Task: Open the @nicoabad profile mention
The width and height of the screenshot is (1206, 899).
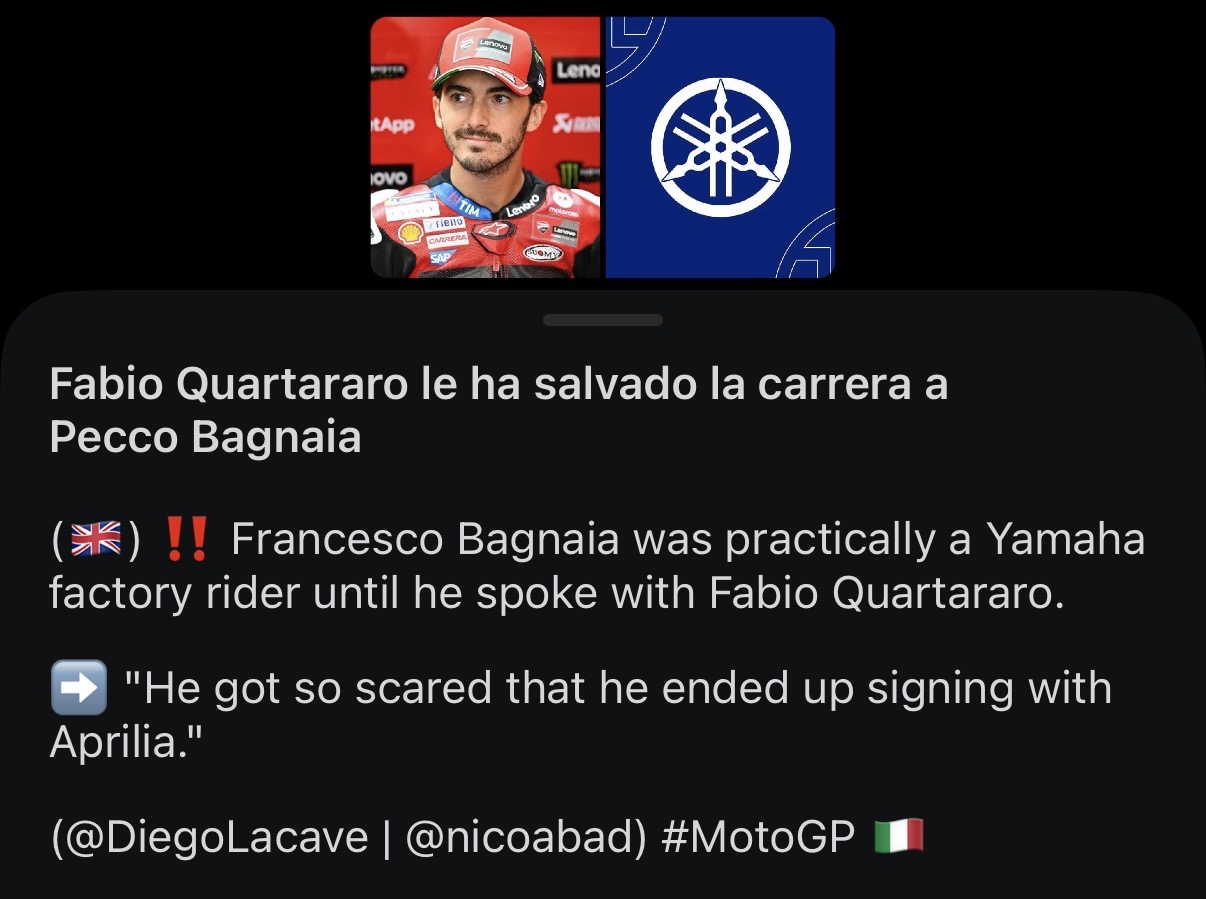Action: (x=522, y=837)
